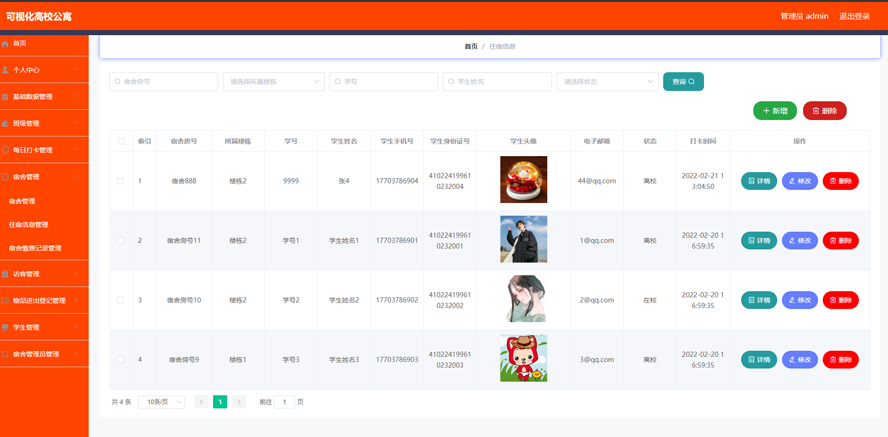This screenshot has height=437, width=888.
Task: Click the 学生头像 column header
Action: [523, 142]
